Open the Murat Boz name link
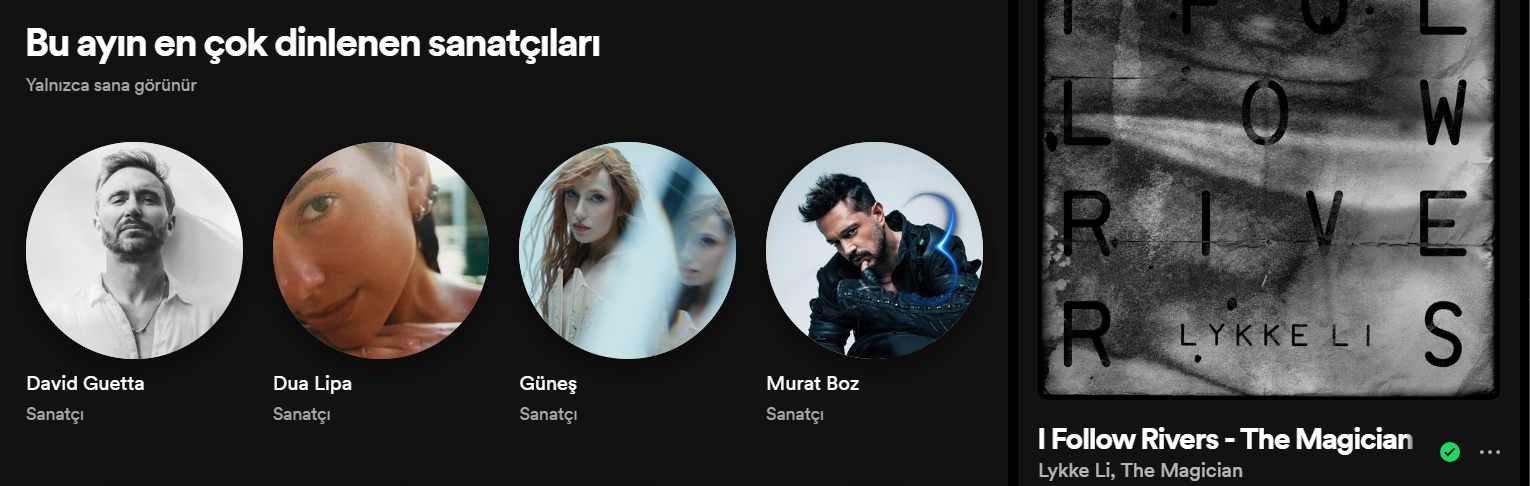Screen dimensions: 1530x486 tap(813, 383)
